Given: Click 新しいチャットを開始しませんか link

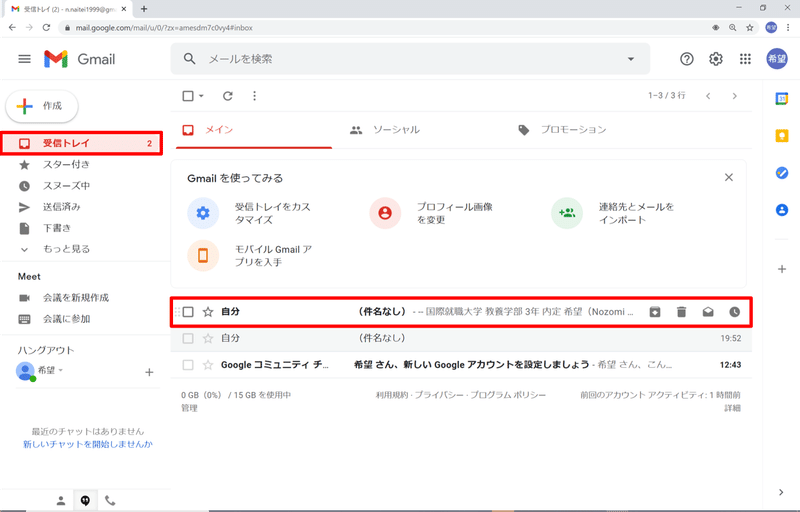Looking at the screenshot, I should [x=88, y=444].
